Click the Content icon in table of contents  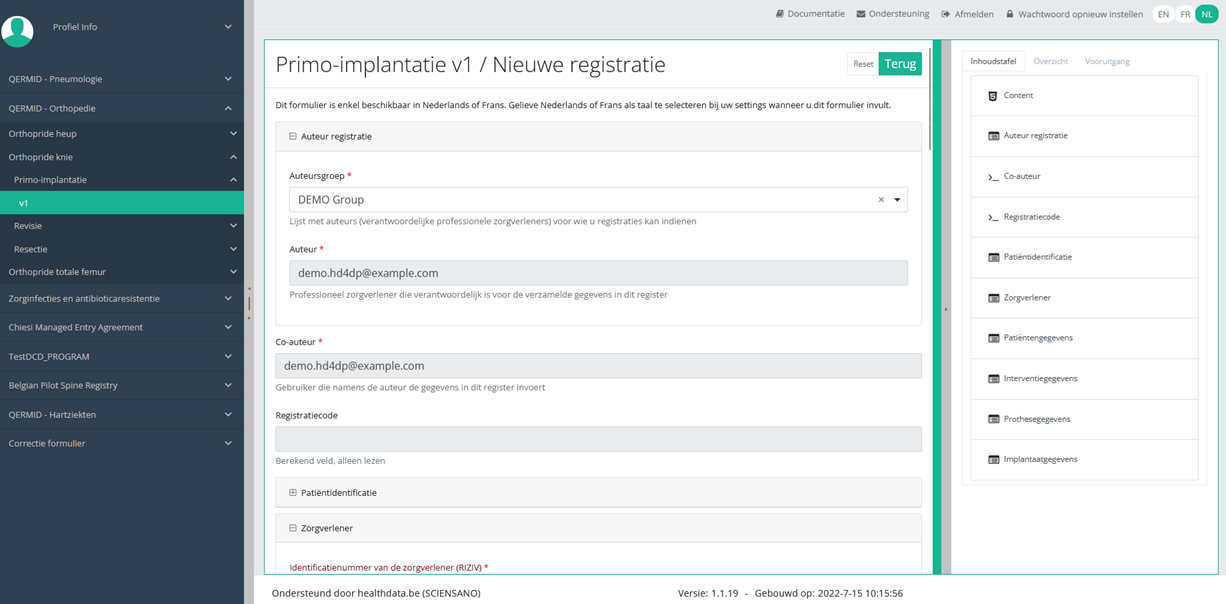[x=992, y=96]
